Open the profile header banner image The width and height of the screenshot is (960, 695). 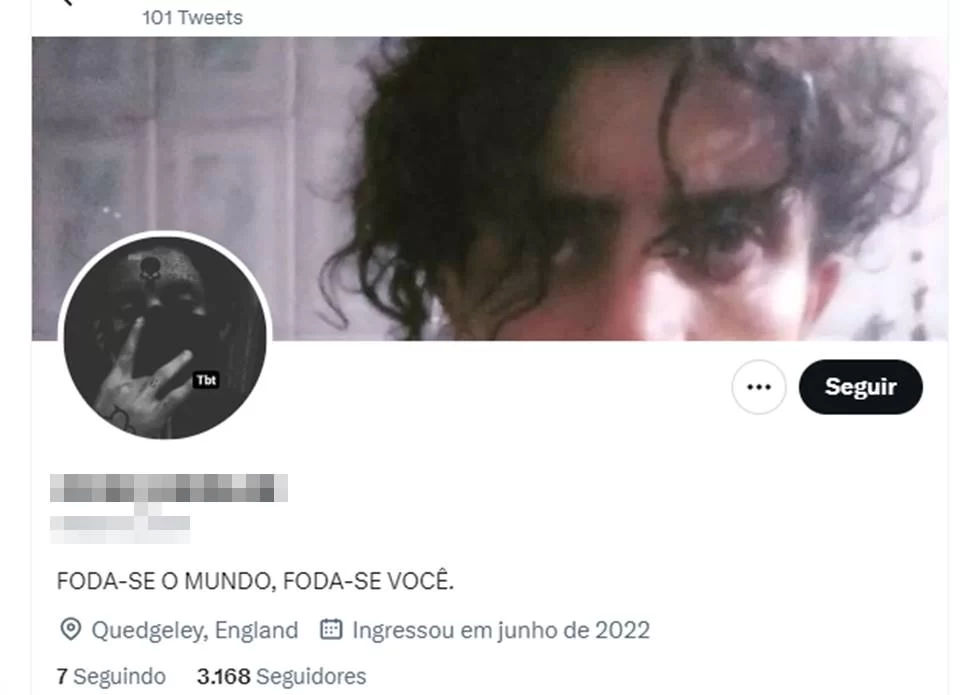click(x=489, y=189)
